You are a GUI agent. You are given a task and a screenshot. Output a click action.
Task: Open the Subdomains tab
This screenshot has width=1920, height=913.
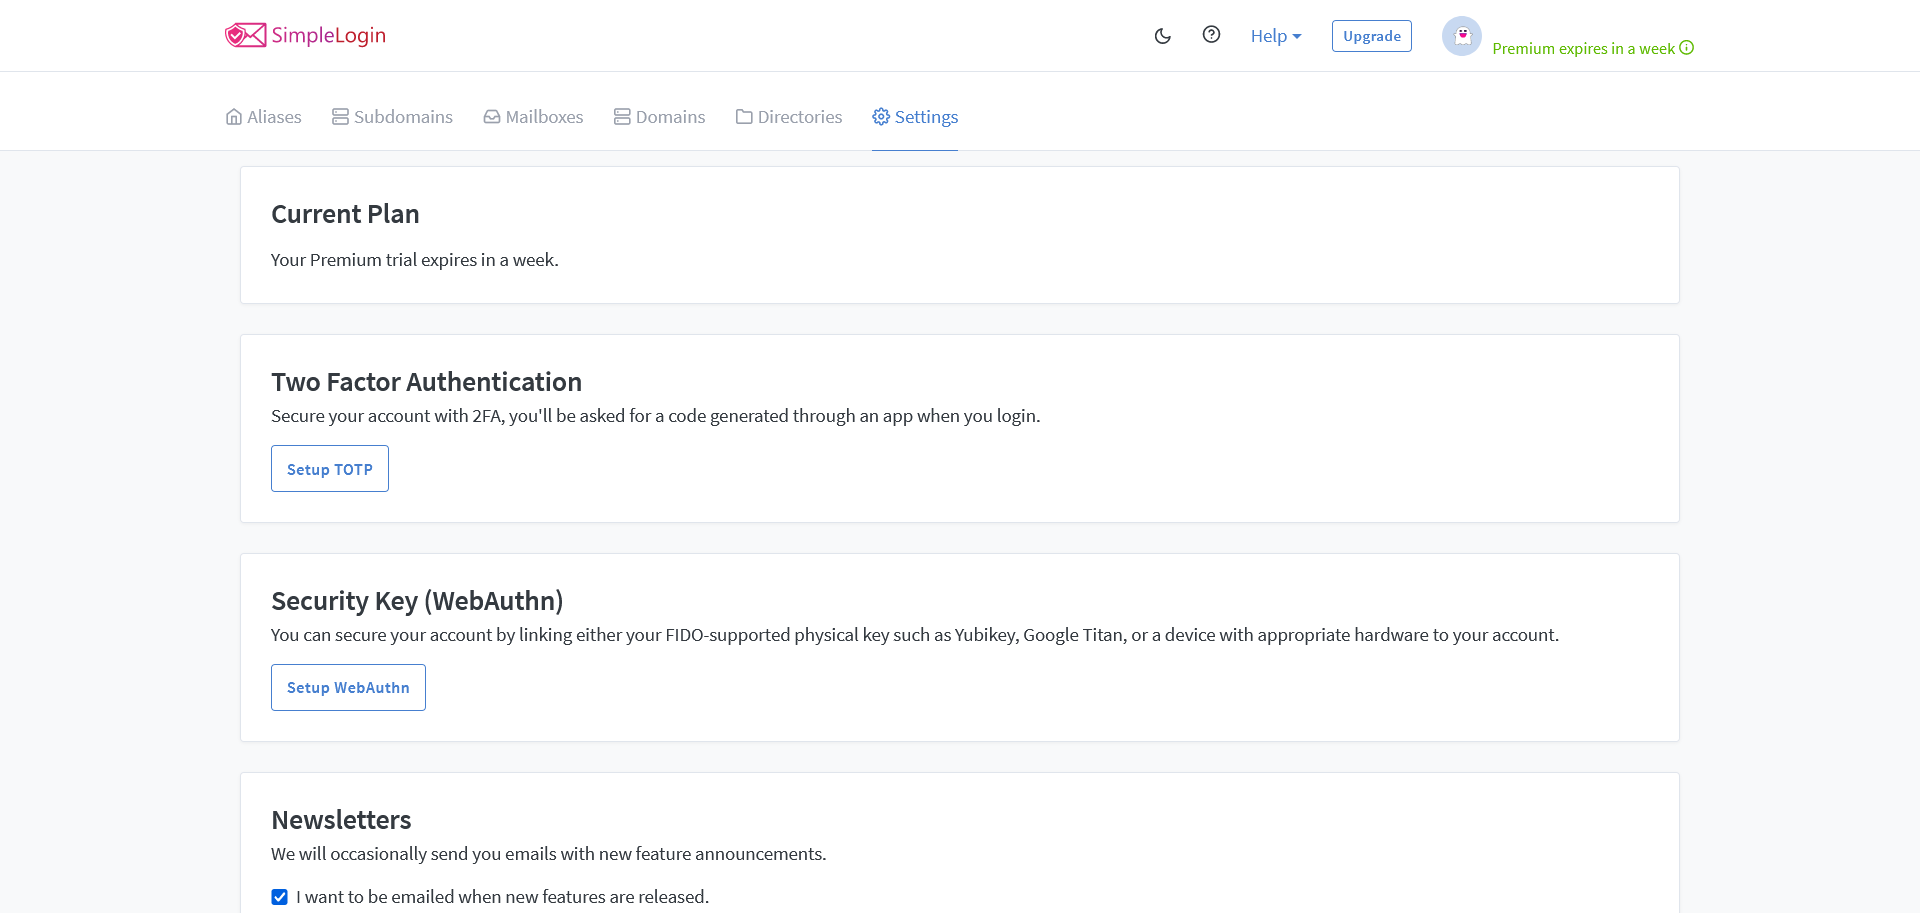[x=392, y=117]
